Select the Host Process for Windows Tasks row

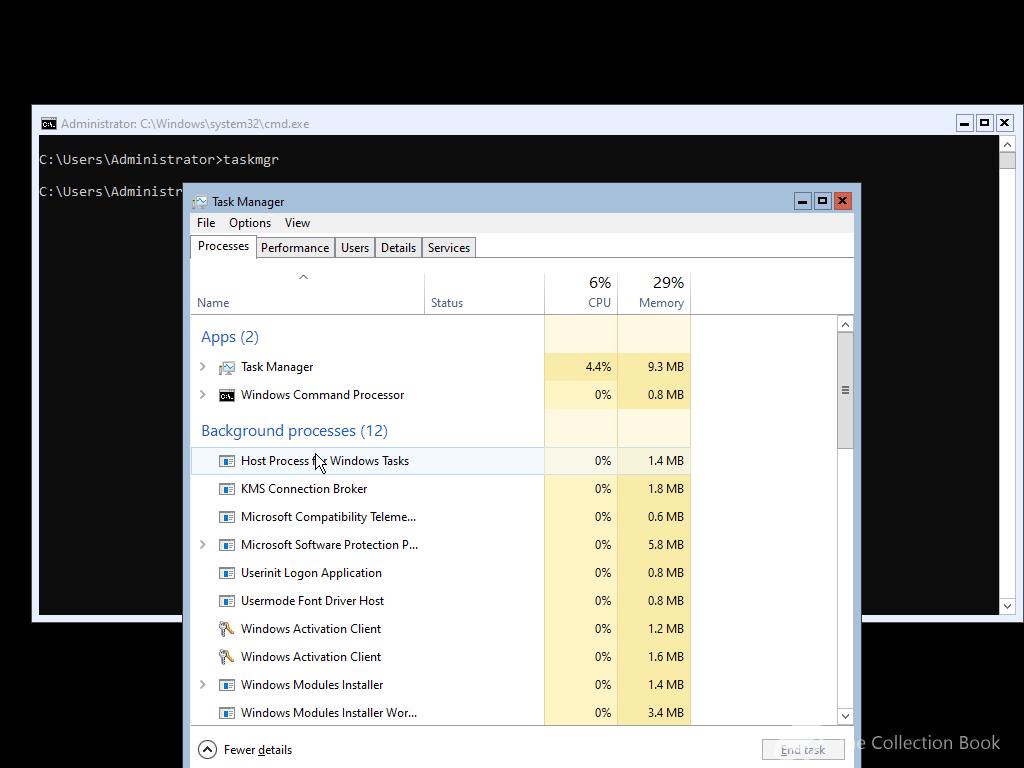pos(441,461)
